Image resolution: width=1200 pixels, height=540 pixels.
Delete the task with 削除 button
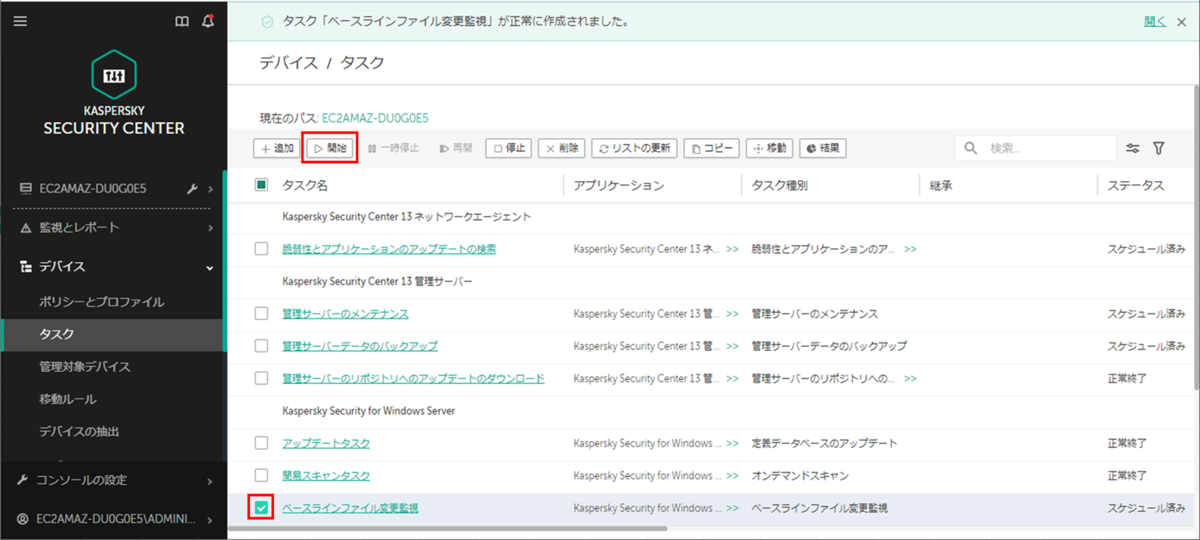[562, 148]
